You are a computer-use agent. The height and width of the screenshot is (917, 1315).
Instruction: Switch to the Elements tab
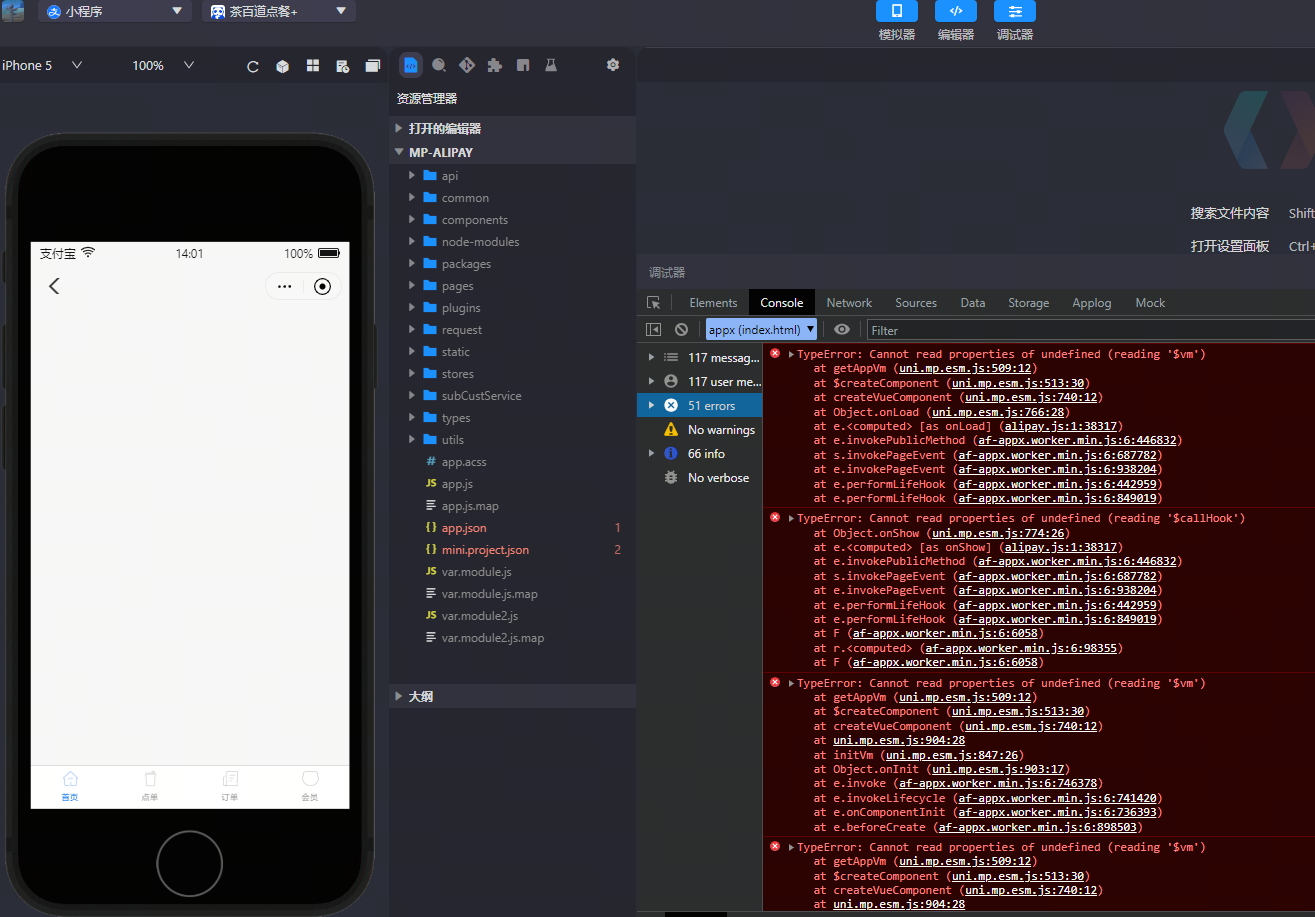click(x=713, y=303)
